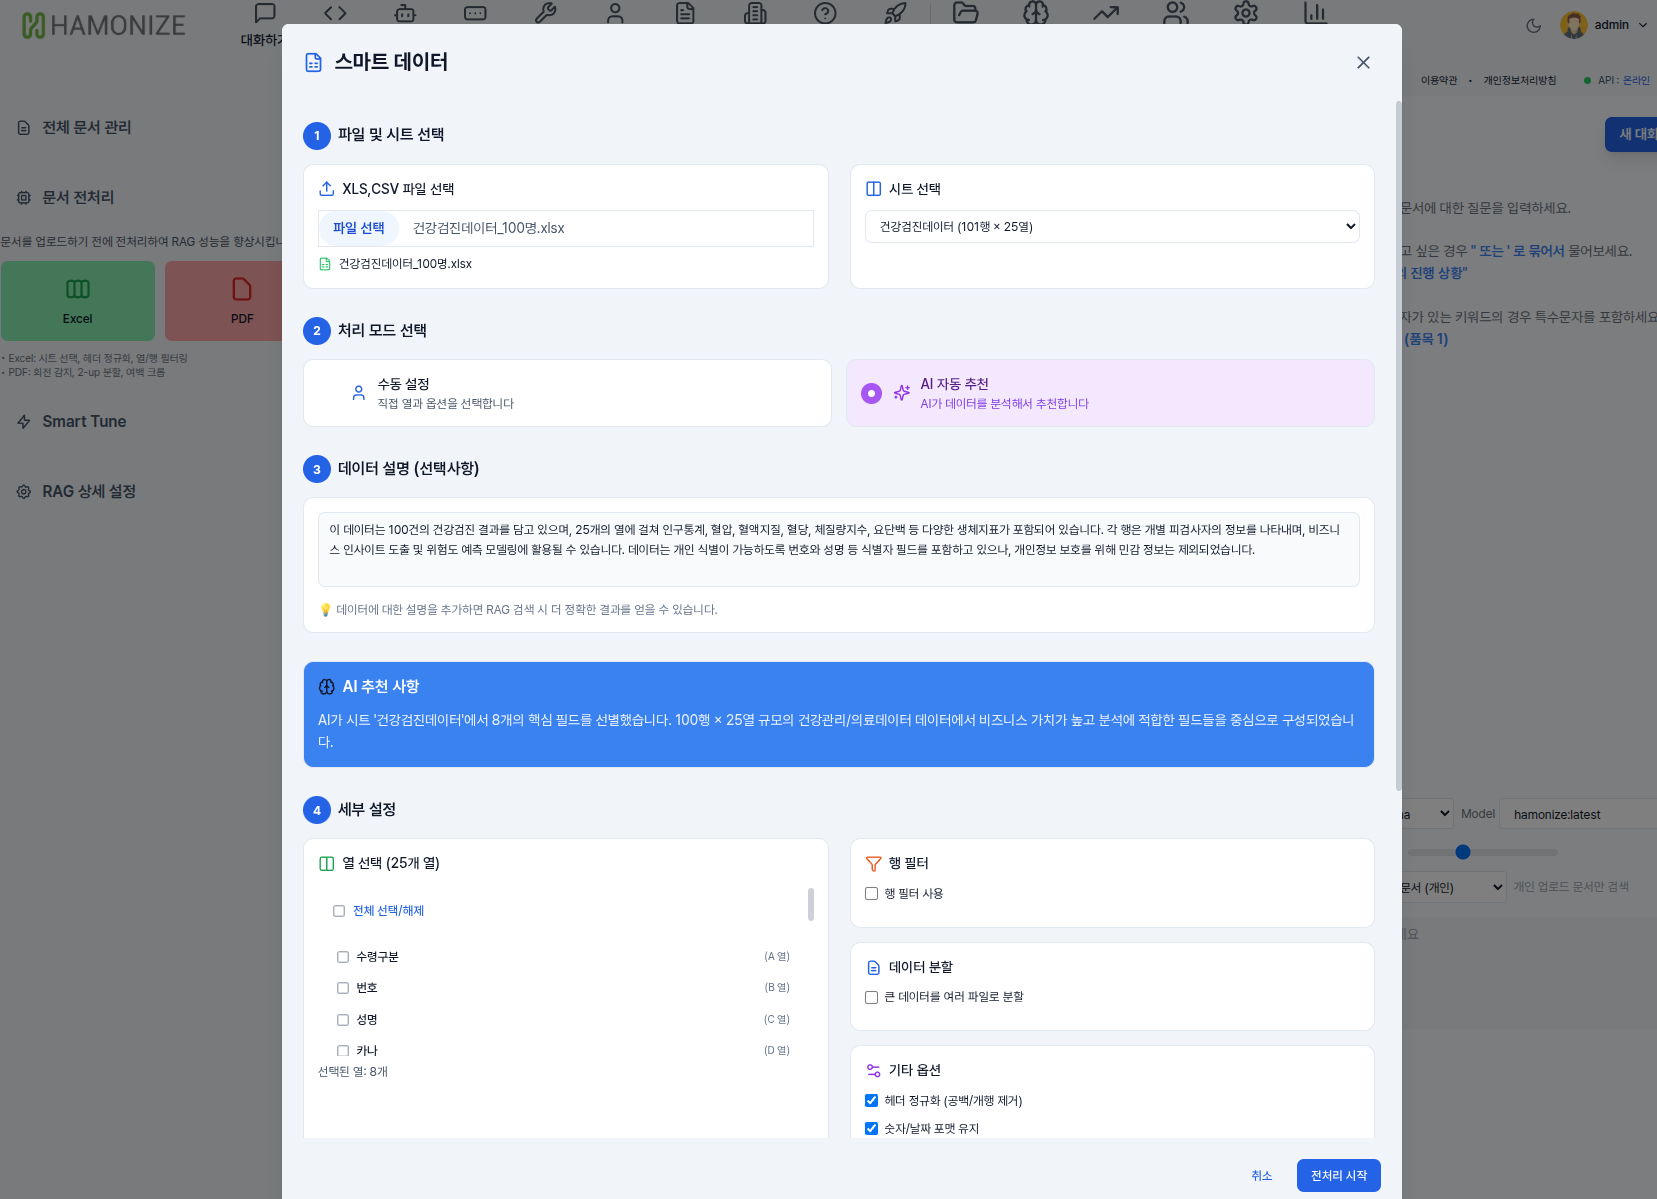Screen dimensions: 1657x1199
Task: Toggle dark mode moon icon
Action: [x=1533, y=26]
